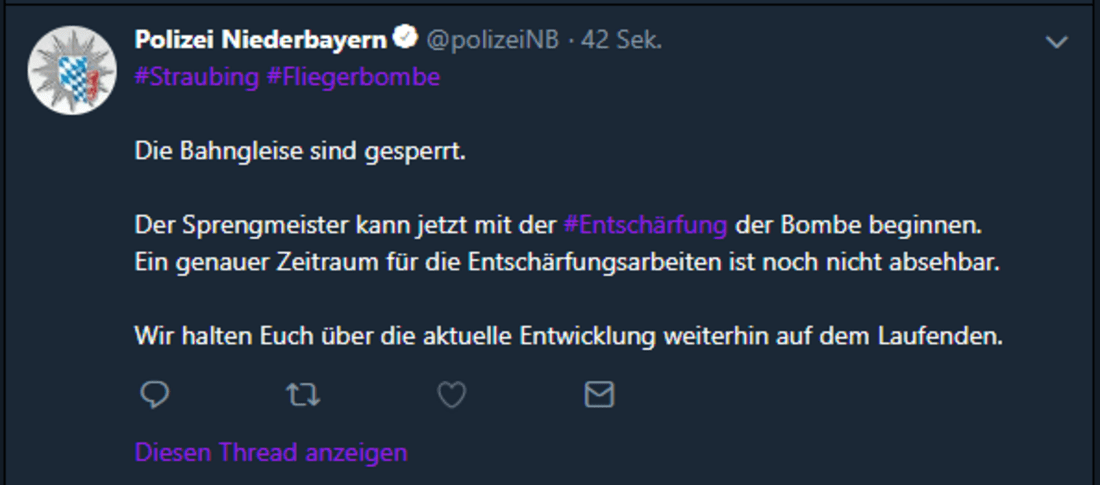Send the tweet via direct message envelope
Image resolution: width=1100 pixels, height=485 pixels.
[599, 396]
